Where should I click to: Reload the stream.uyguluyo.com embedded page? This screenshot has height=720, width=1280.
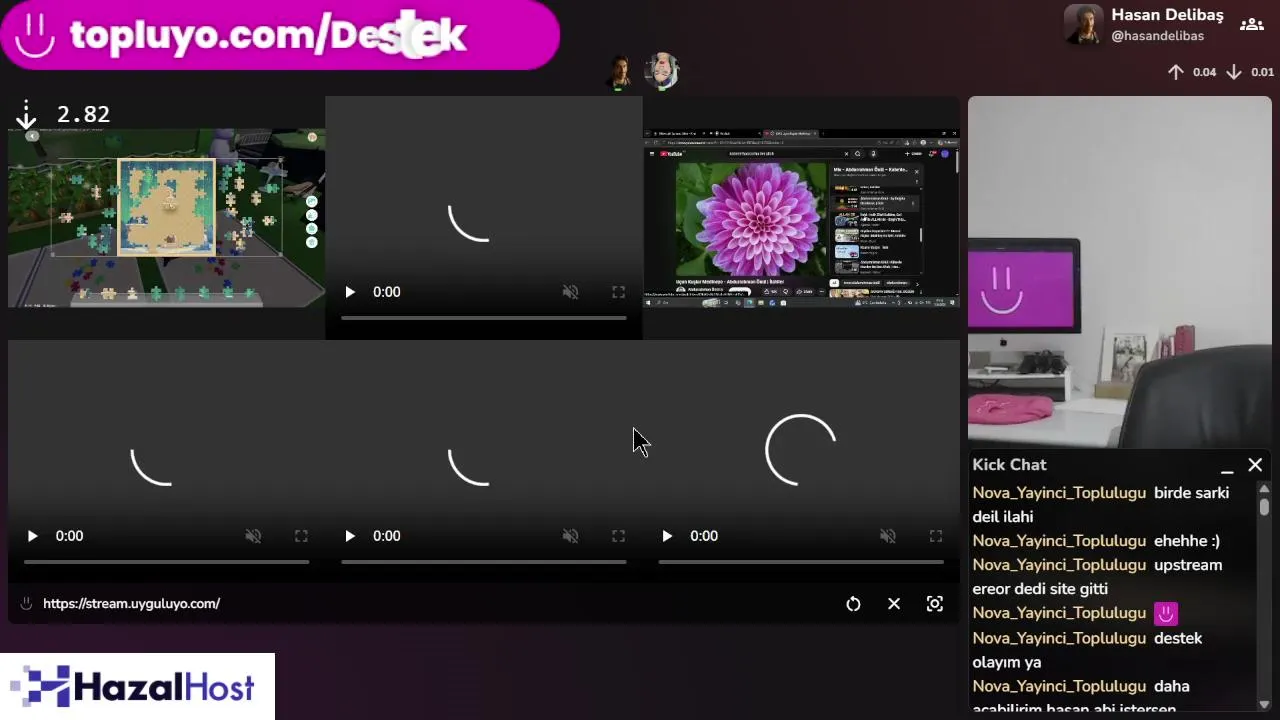pos(853,604)
